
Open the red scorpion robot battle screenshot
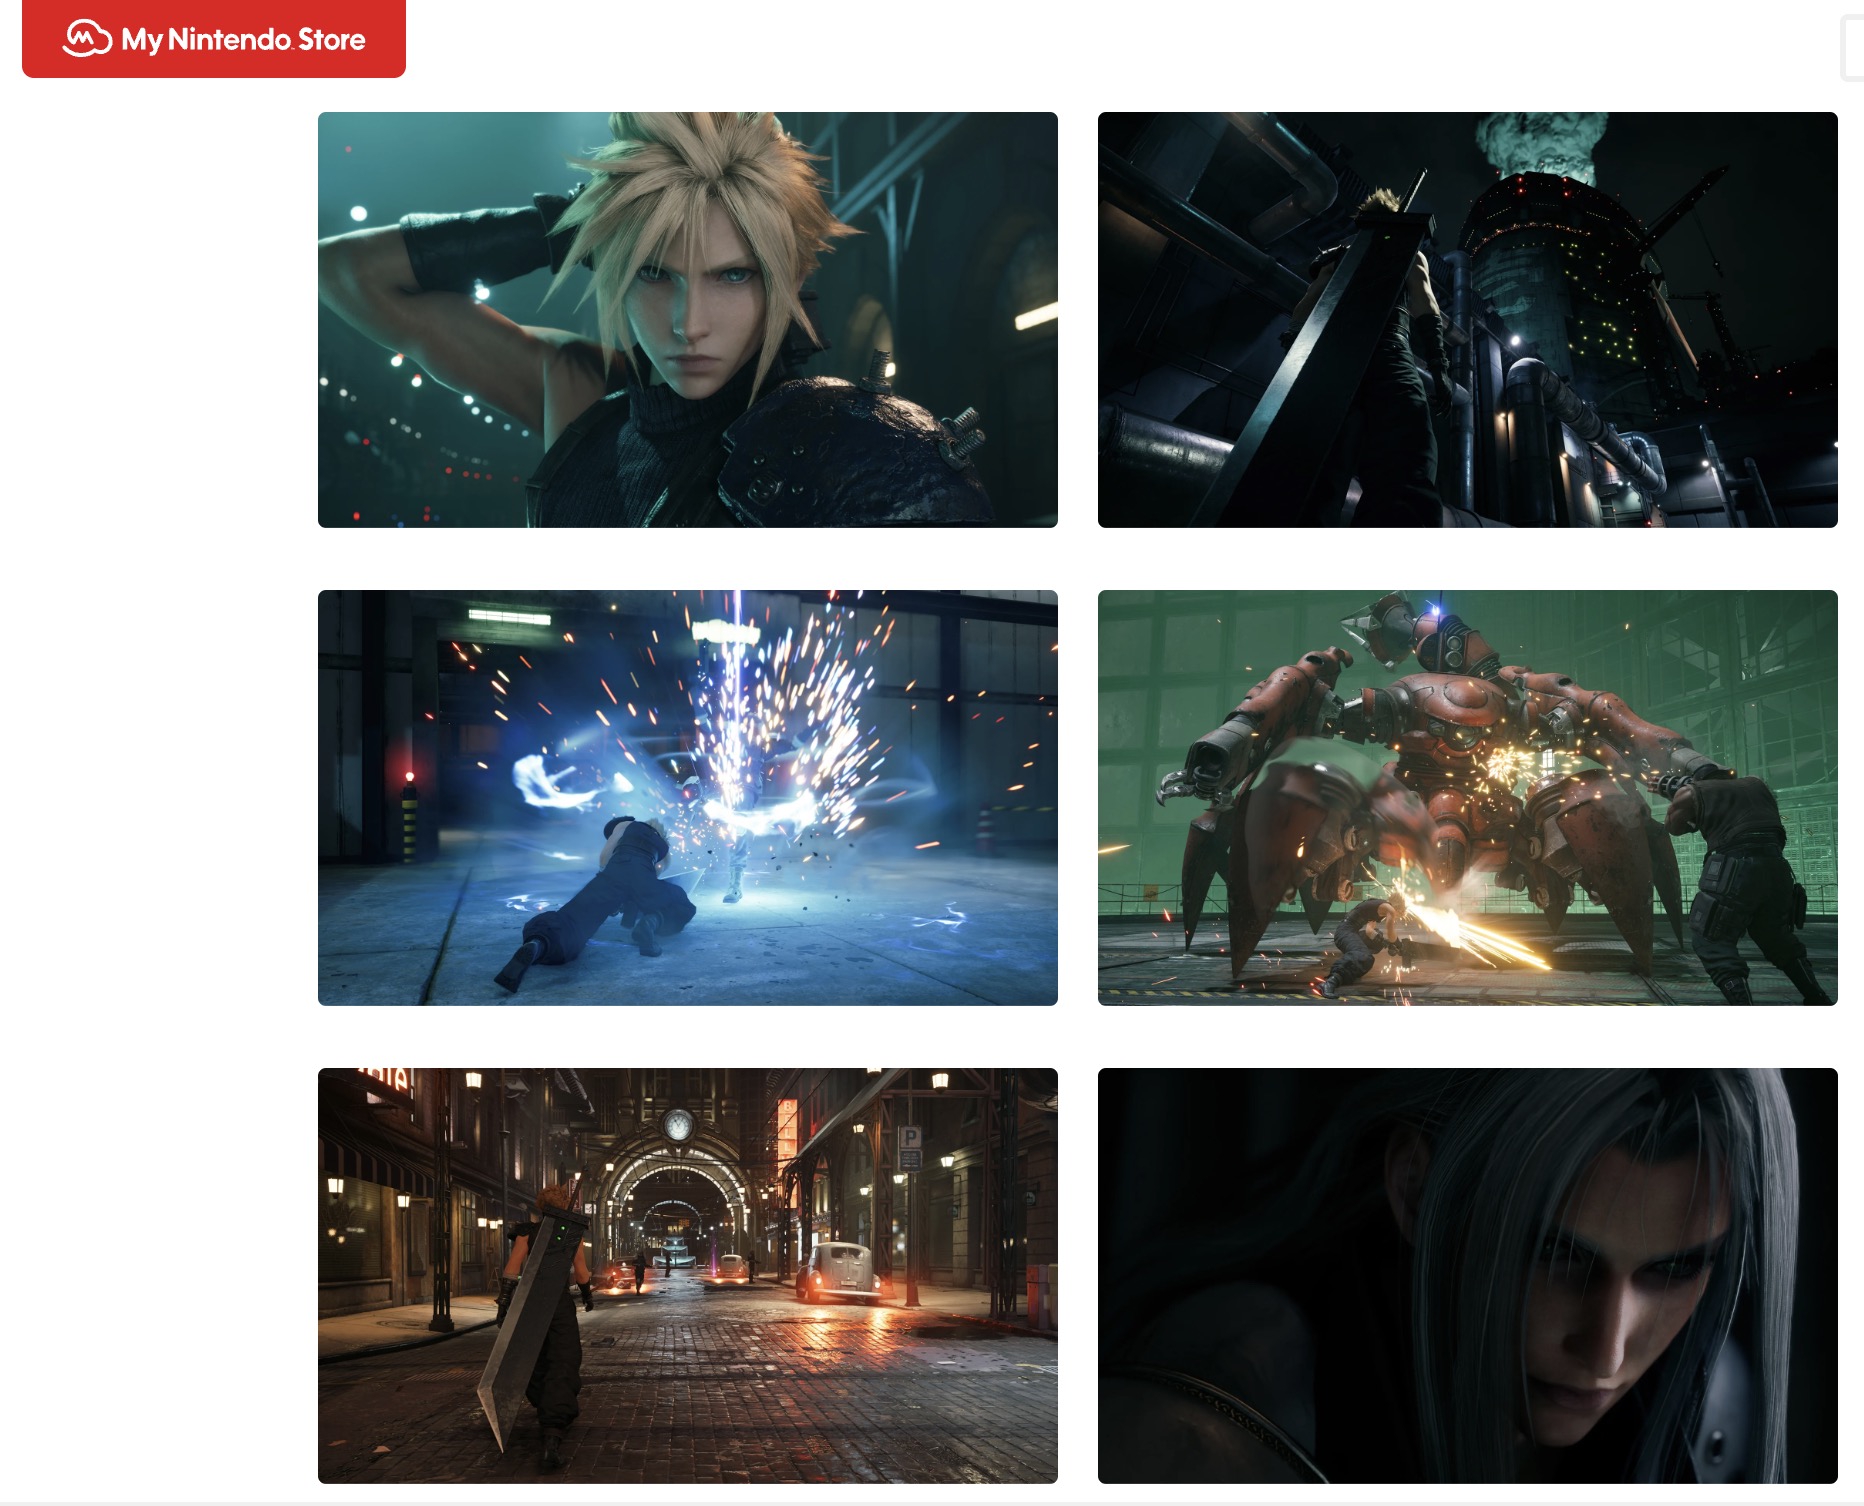point(1468,798)
